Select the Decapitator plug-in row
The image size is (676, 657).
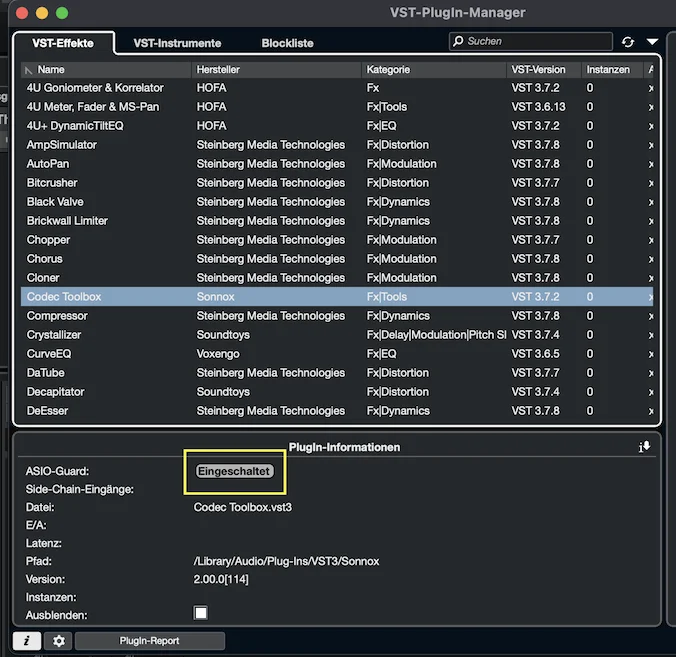coord(337,391)
